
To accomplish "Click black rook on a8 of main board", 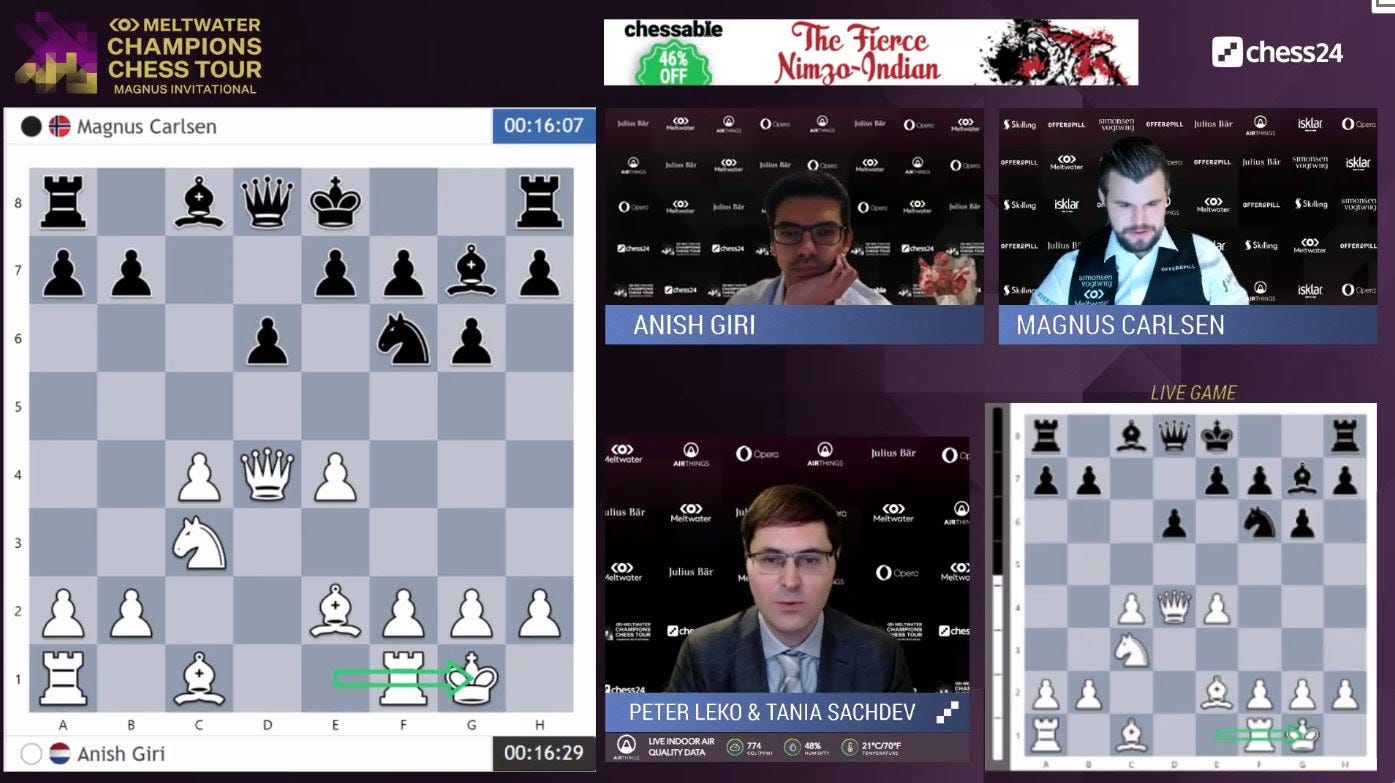I will point(63,202).
